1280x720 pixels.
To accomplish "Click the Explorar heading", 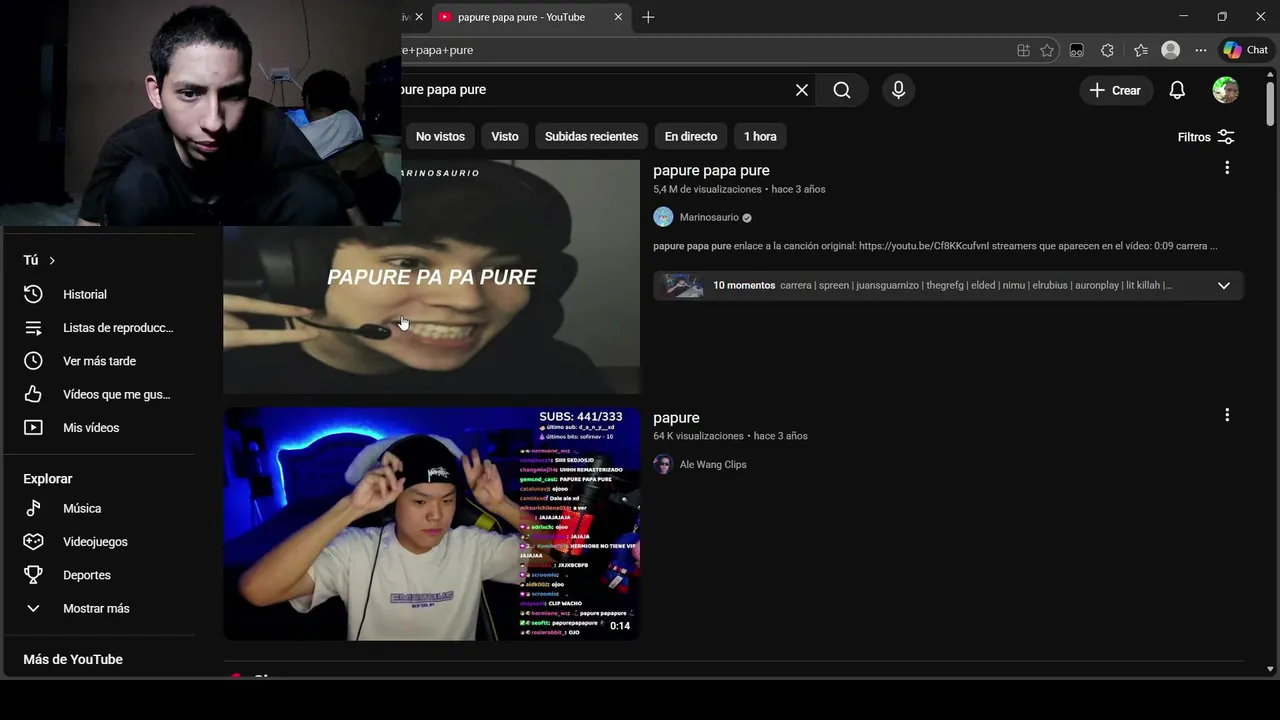I will (48, 479).
